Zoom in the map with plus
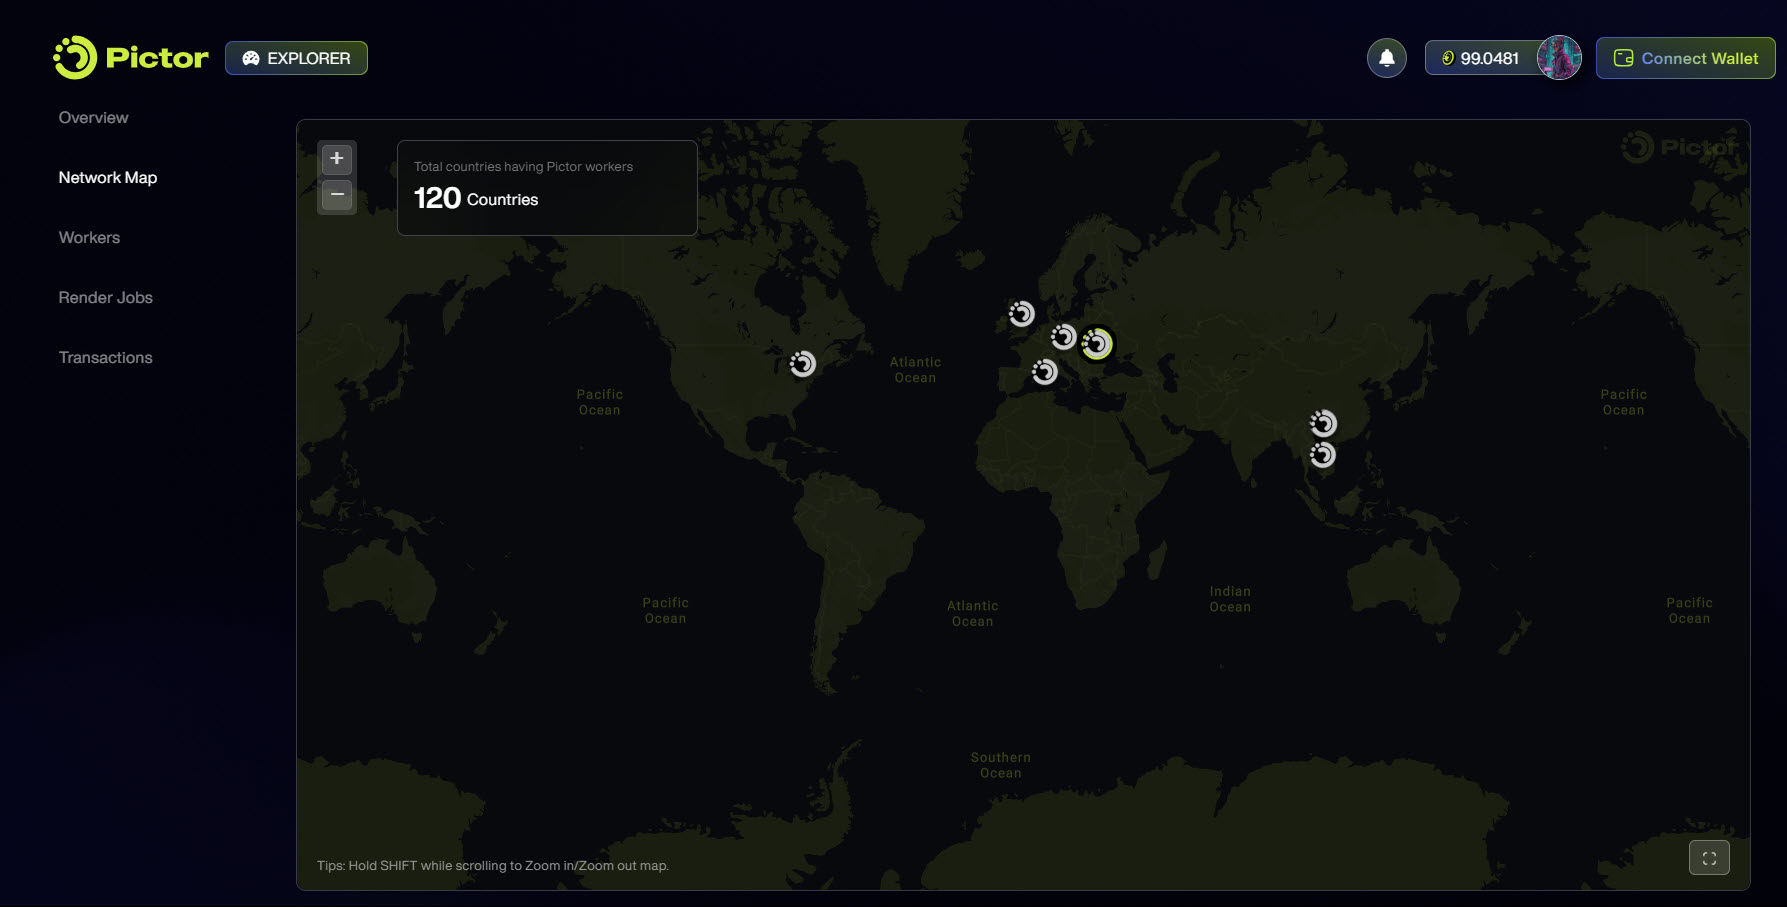The width and height of the screenshot is (1787, 907). 337,159
